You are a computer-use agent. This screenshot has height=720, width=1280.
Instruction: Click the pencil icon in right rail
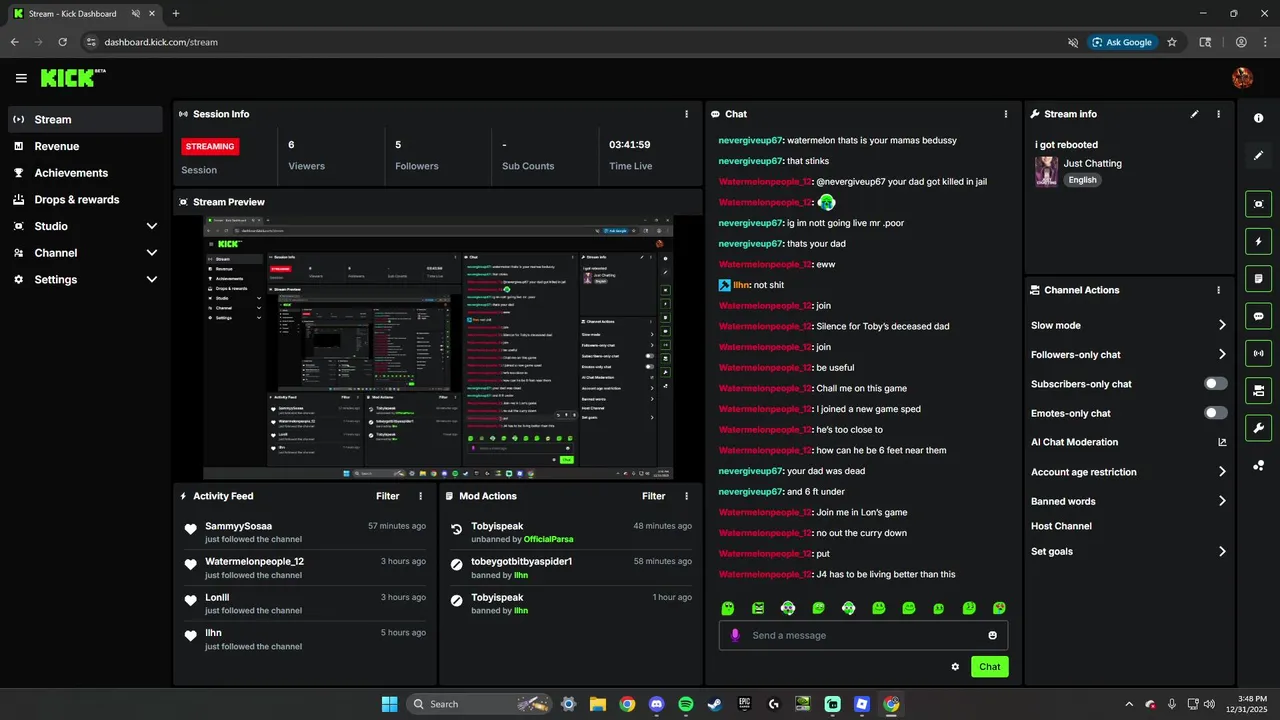click(x=1258, y=156)
